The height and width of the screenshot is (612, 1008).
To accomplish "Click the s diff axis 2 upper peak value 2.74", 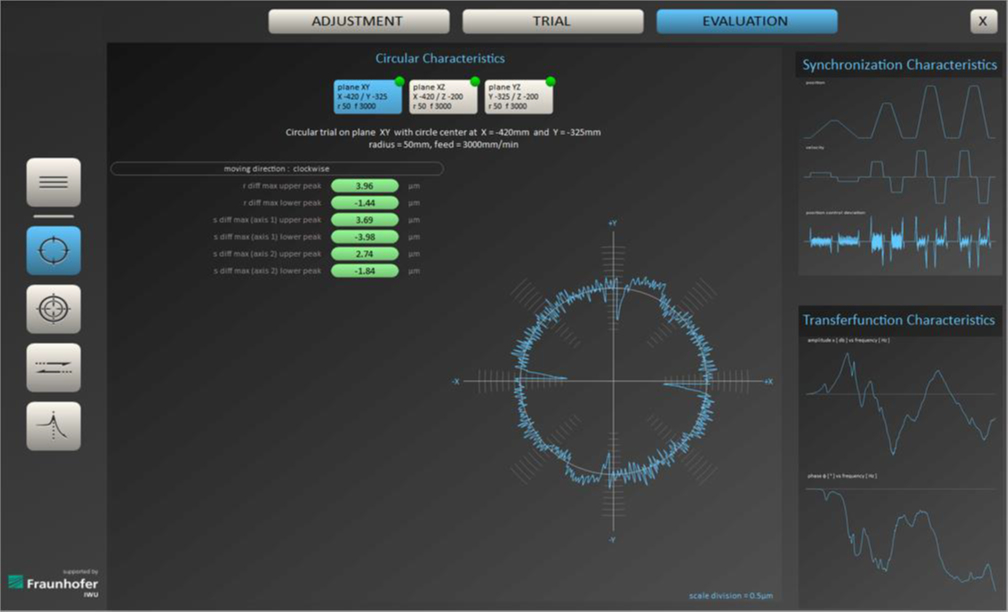I will tap(364, 254).
